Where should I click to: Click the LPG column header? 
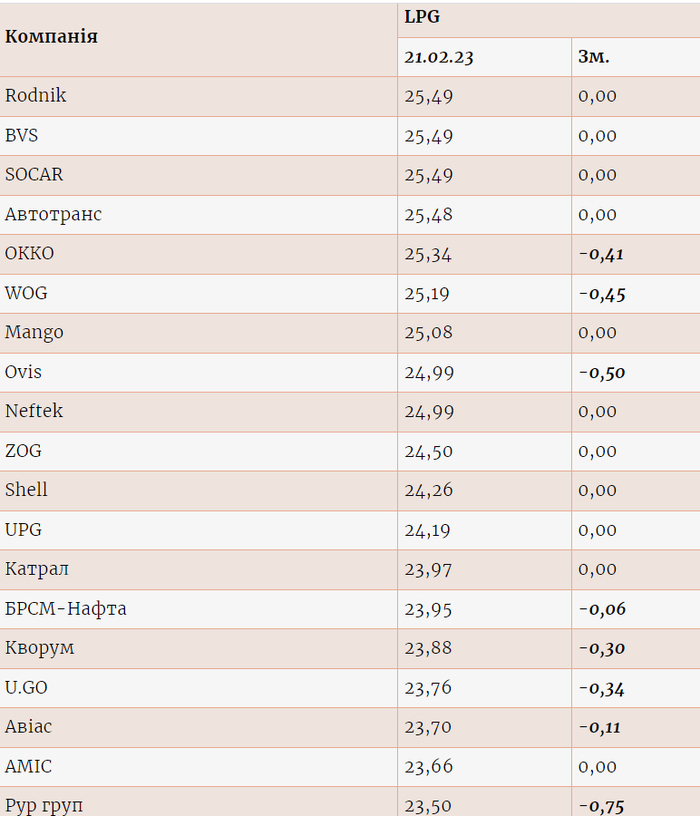422,17
